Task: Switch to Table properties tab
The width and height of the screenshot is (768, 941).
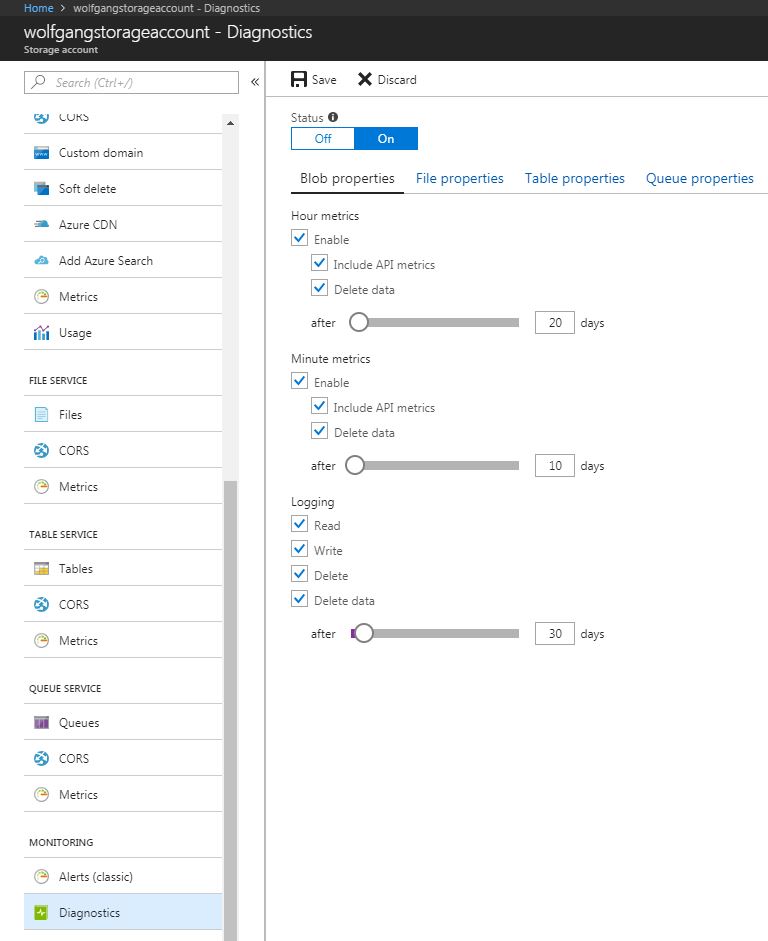Action: pos(574,178)
